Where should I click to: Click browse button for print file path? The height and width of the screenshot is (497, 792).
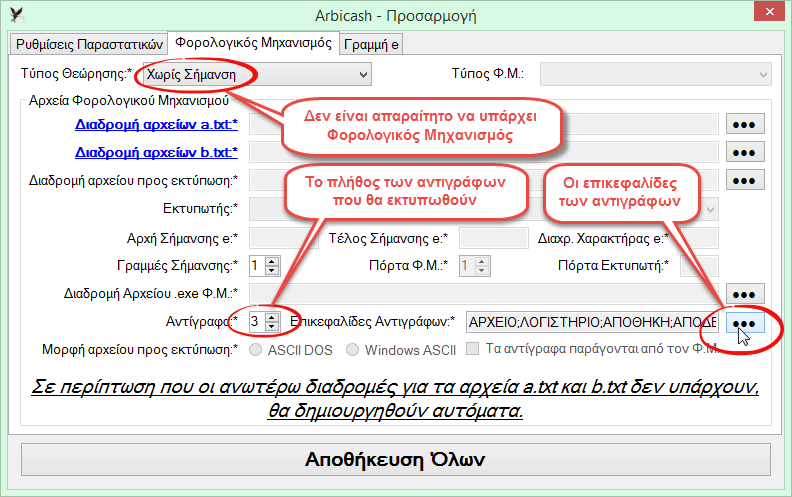(x=742, y=180)
